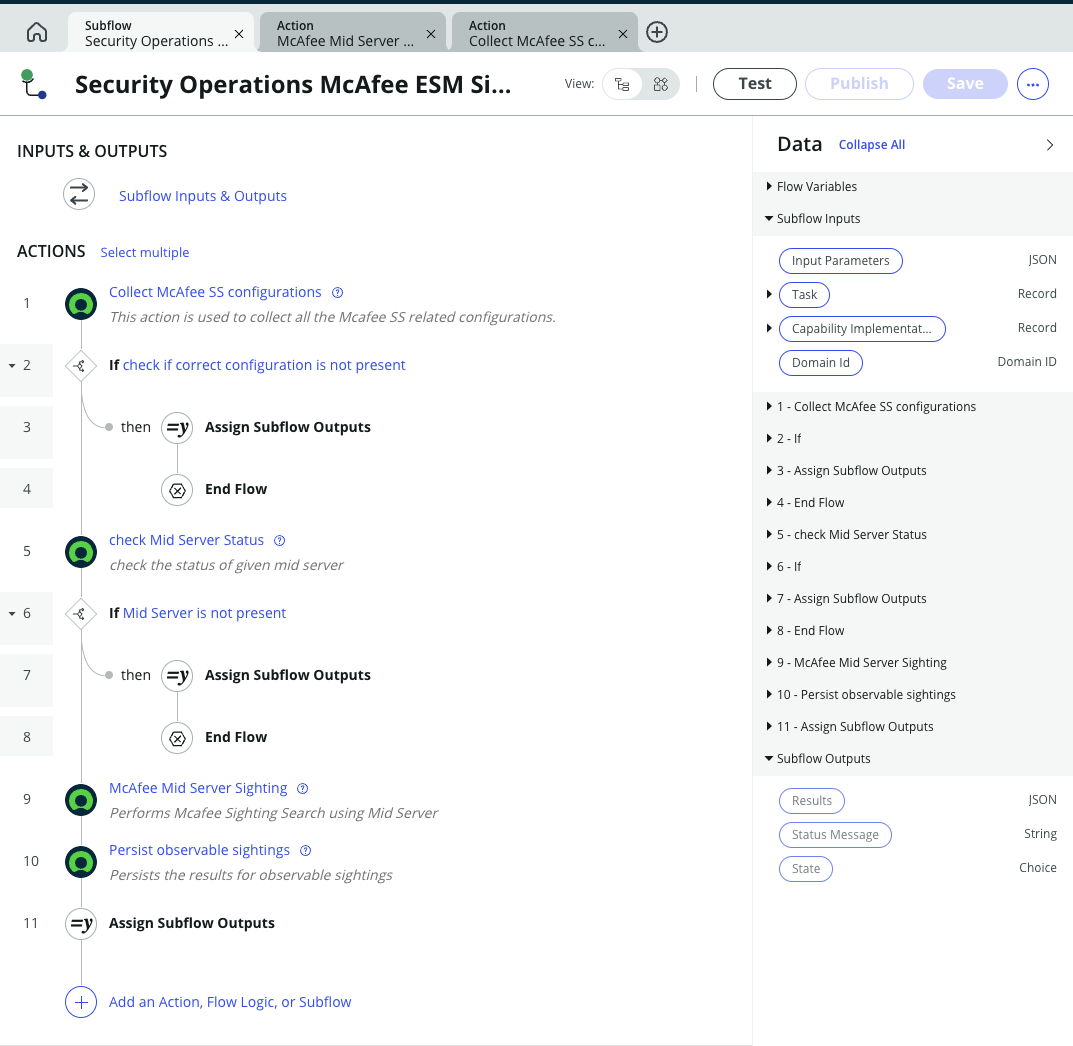Switch to tree list view icon
1073x1046 pixels.
click(x=622, y=84)
